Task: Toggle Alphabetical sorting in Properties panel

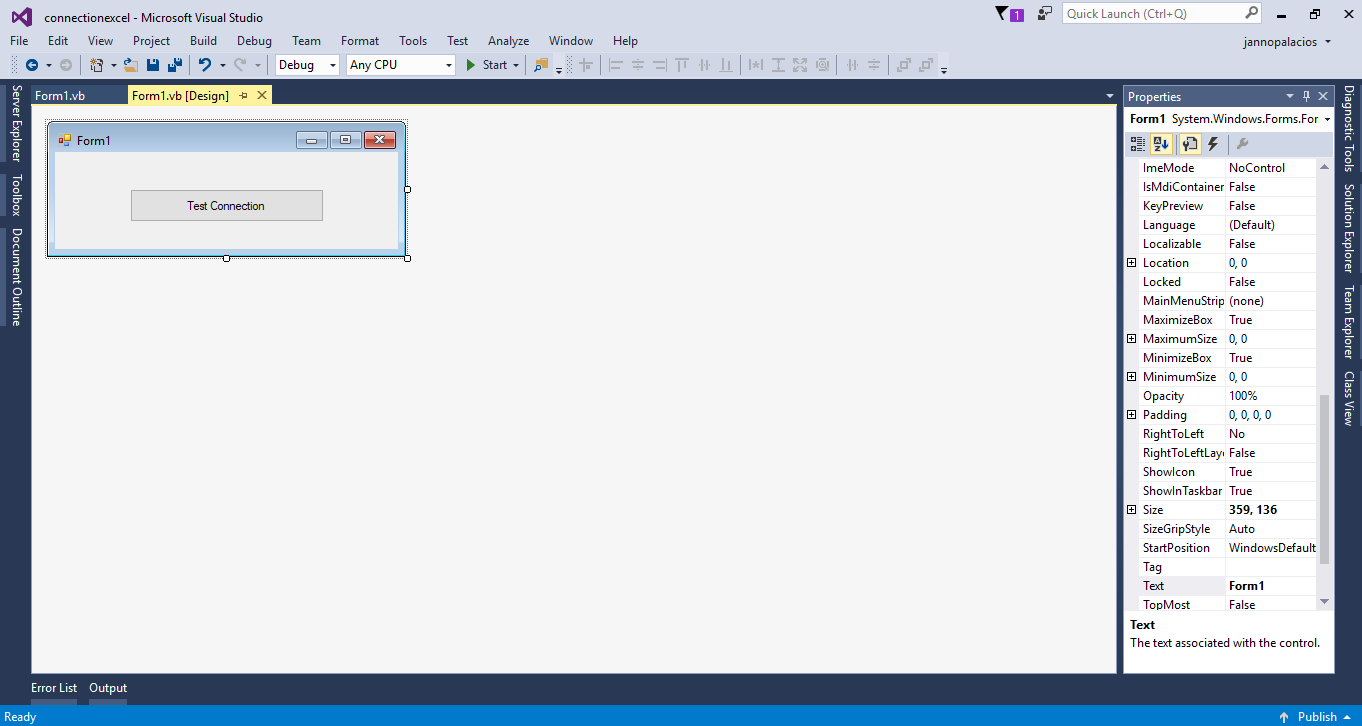Action: click(1161, 144)
